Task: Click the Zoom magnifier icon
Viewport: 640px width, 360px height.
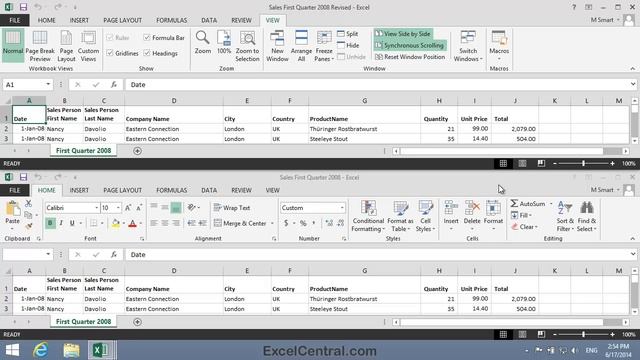Action: click(202, 42)
